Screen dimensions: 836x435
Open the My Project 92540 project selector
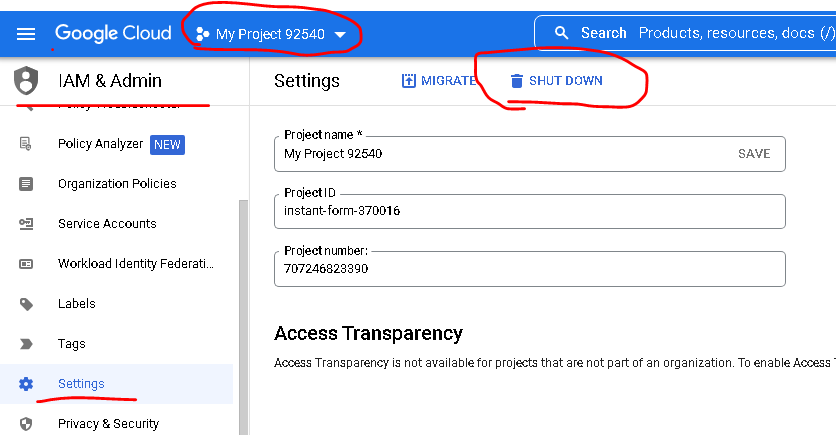point(271,34)
